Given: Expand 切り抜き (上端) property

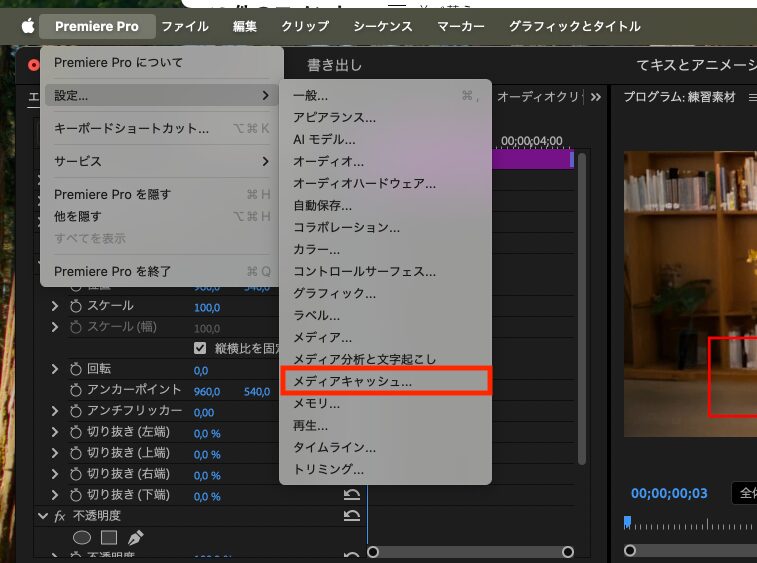Looking at the screenshot, I should pyautogui.click(x=55, y=453).
